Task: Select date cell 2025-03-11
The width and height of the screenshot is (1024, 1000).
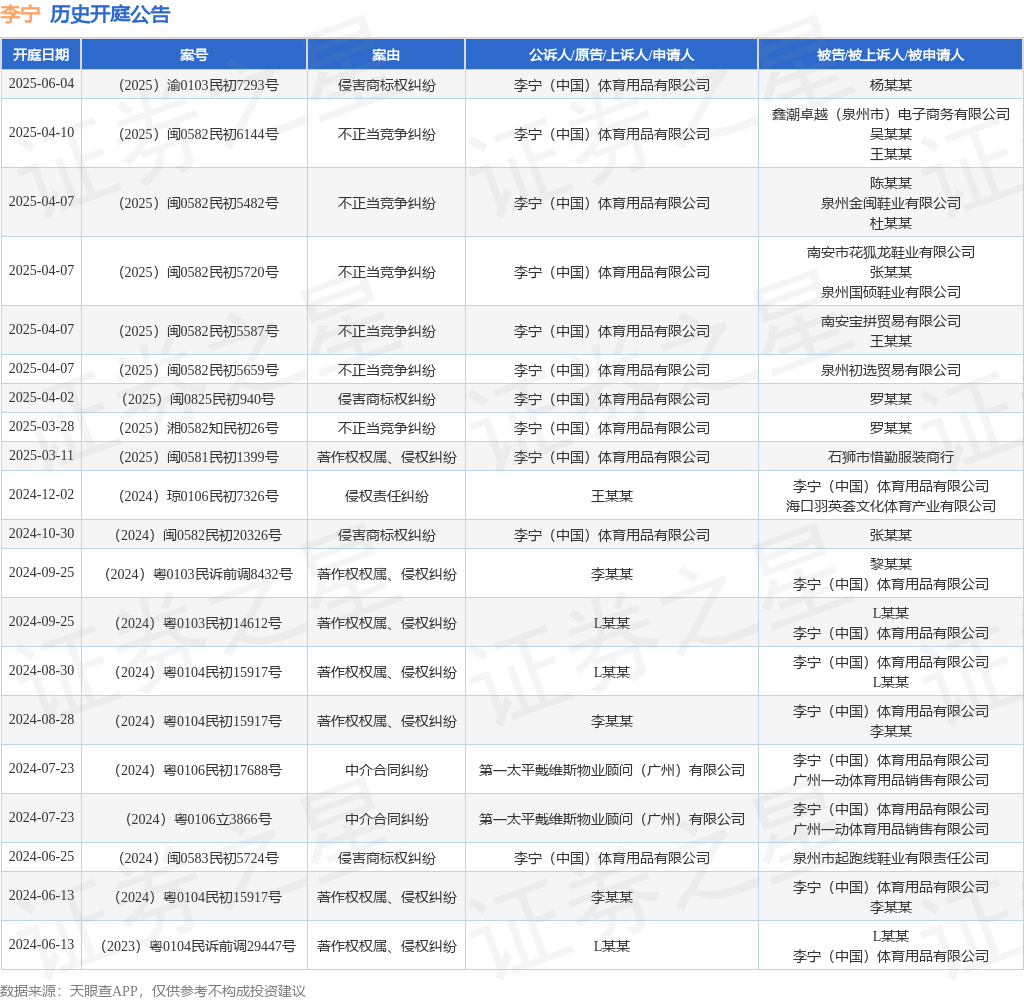Action: [41, 456]
